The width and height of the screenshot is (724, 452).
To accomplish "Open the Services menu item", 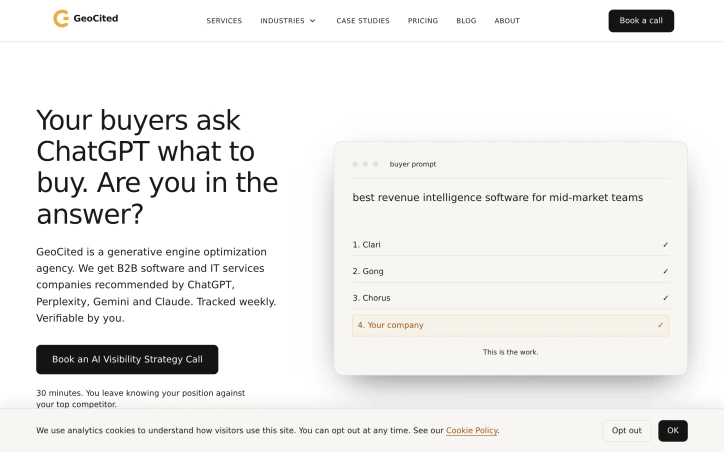I will [x=224, y=21].
